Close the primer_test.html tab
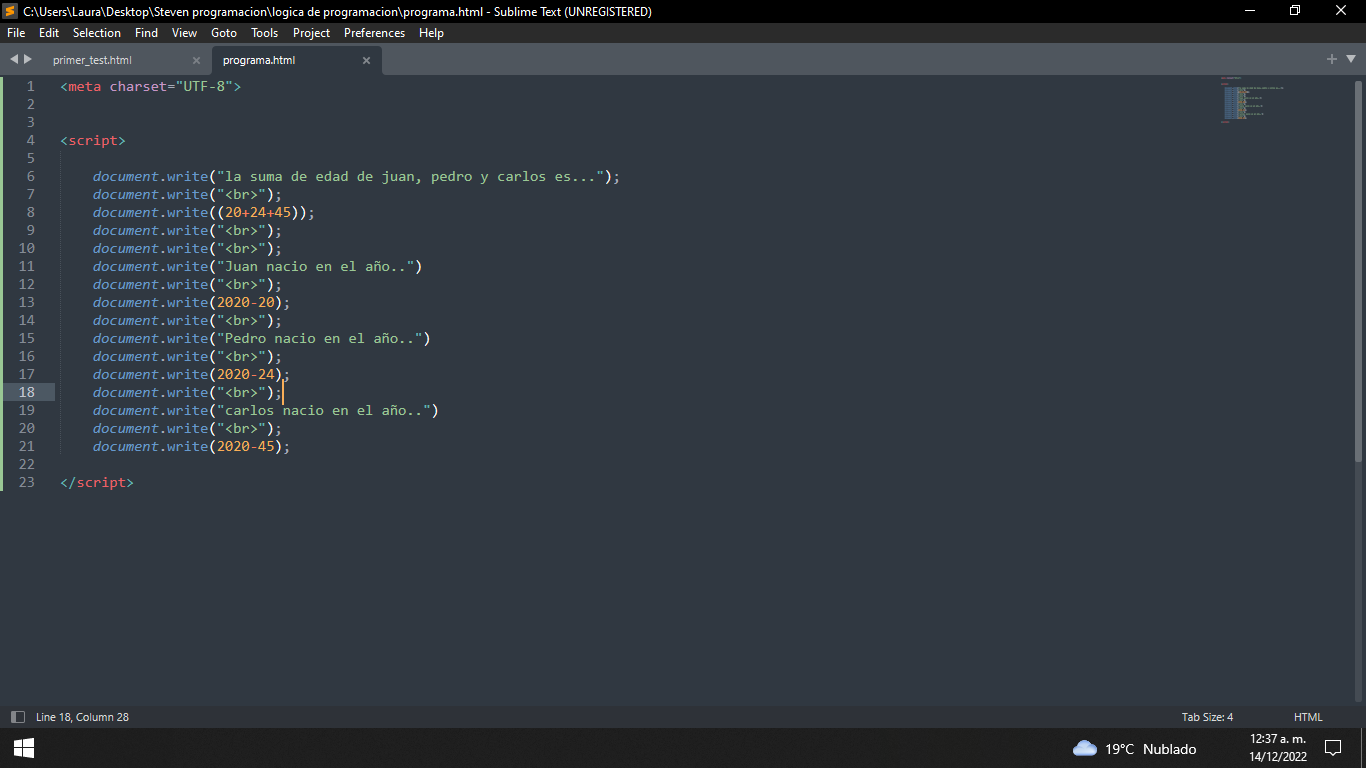This screenshot has width=1366, height=768. [x=196, y=60]
